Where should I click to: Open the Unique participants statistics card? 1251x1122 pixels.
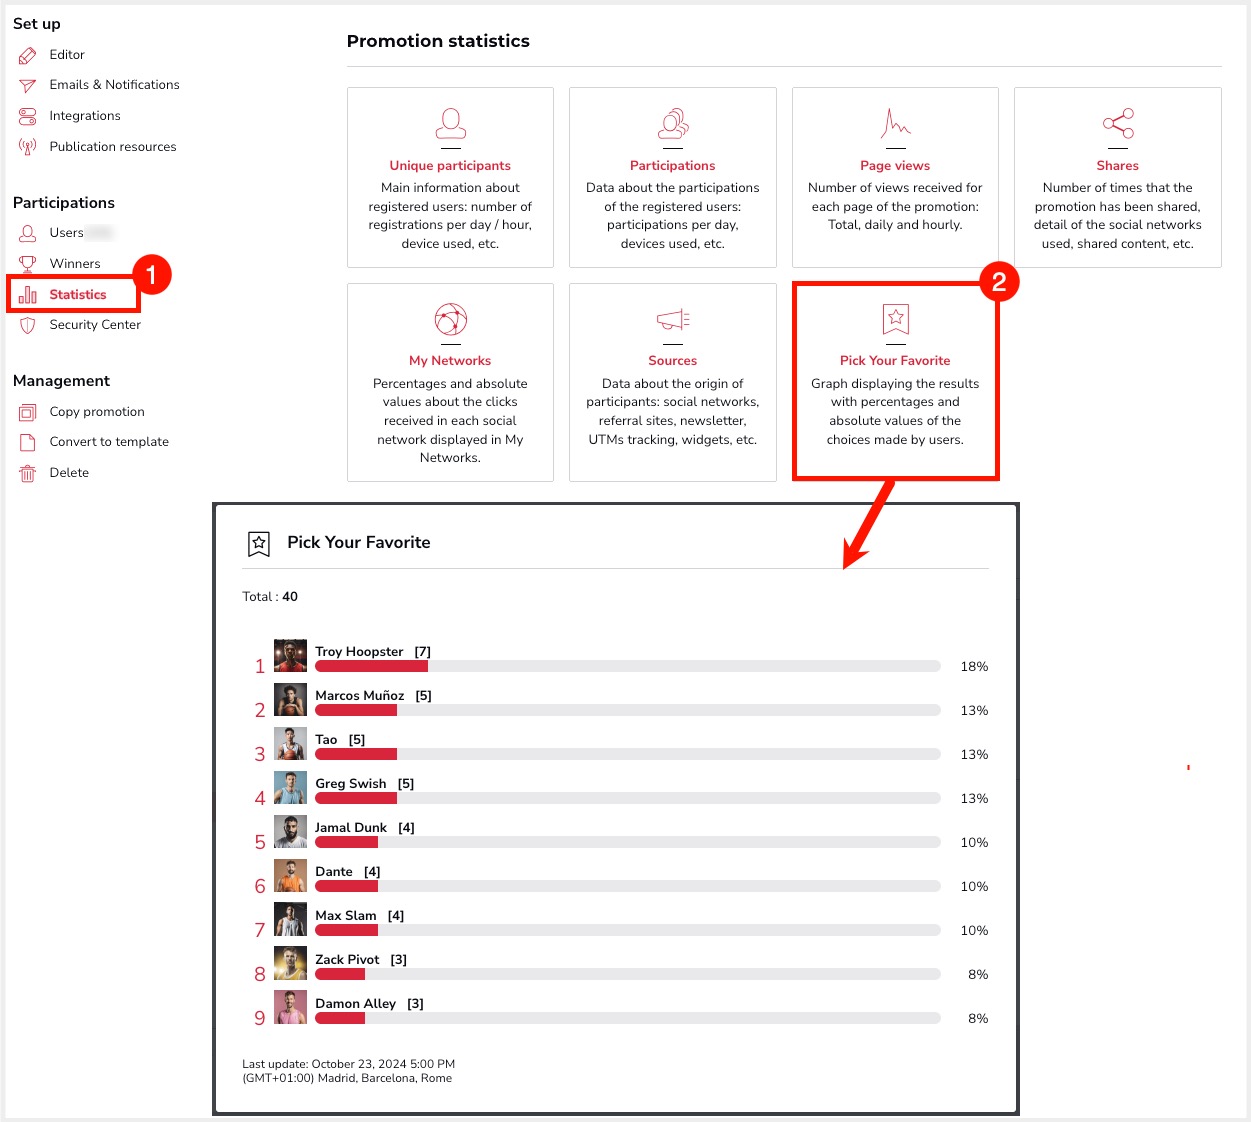pos(450,177)
